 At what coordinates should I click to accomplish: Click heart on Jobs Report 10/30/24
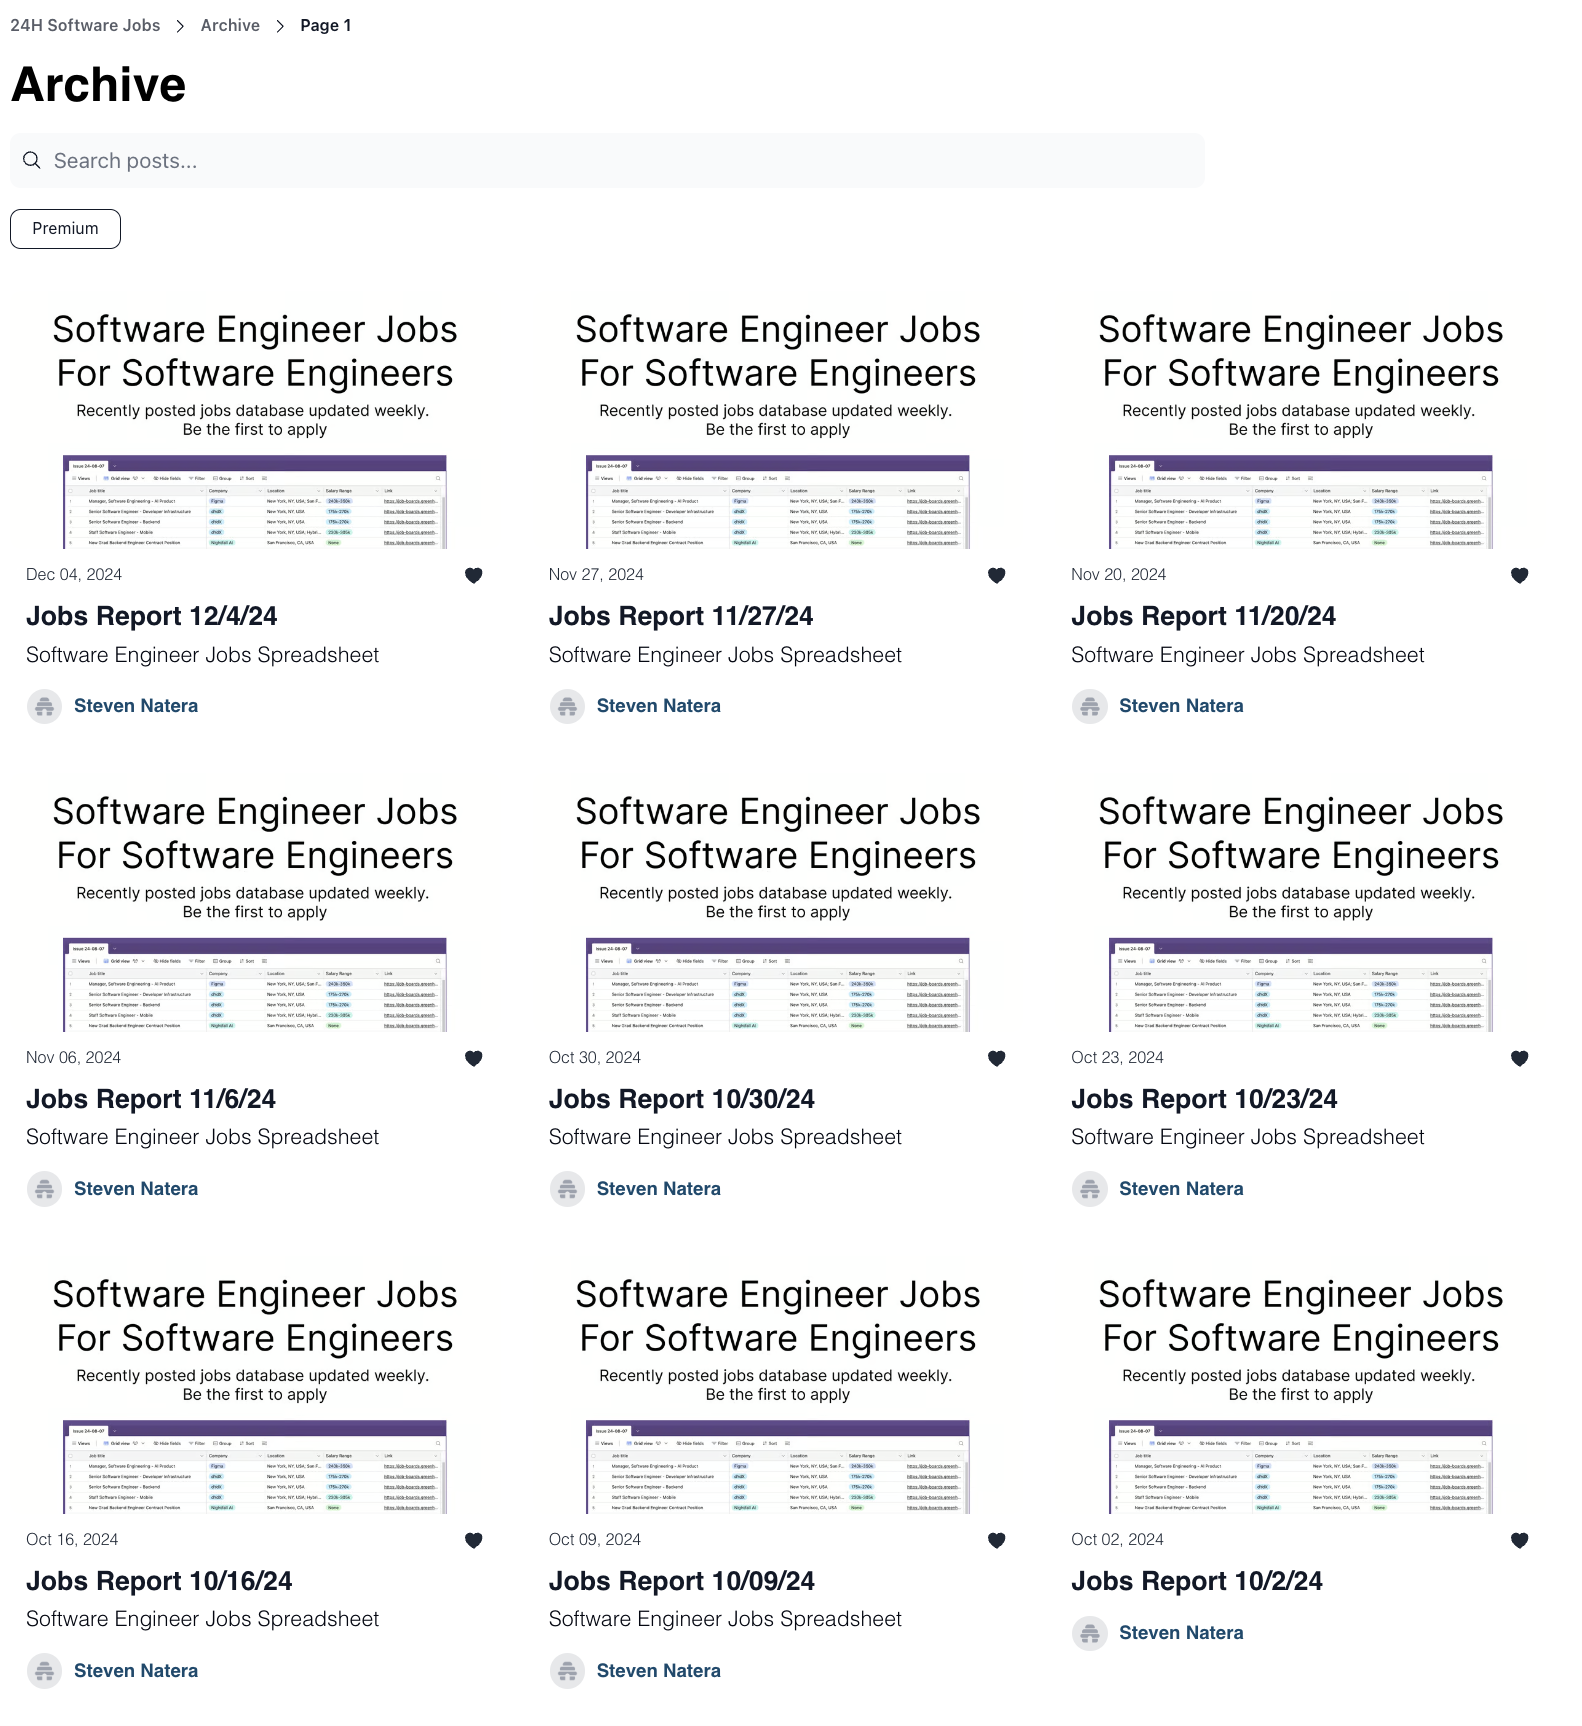997,1058
